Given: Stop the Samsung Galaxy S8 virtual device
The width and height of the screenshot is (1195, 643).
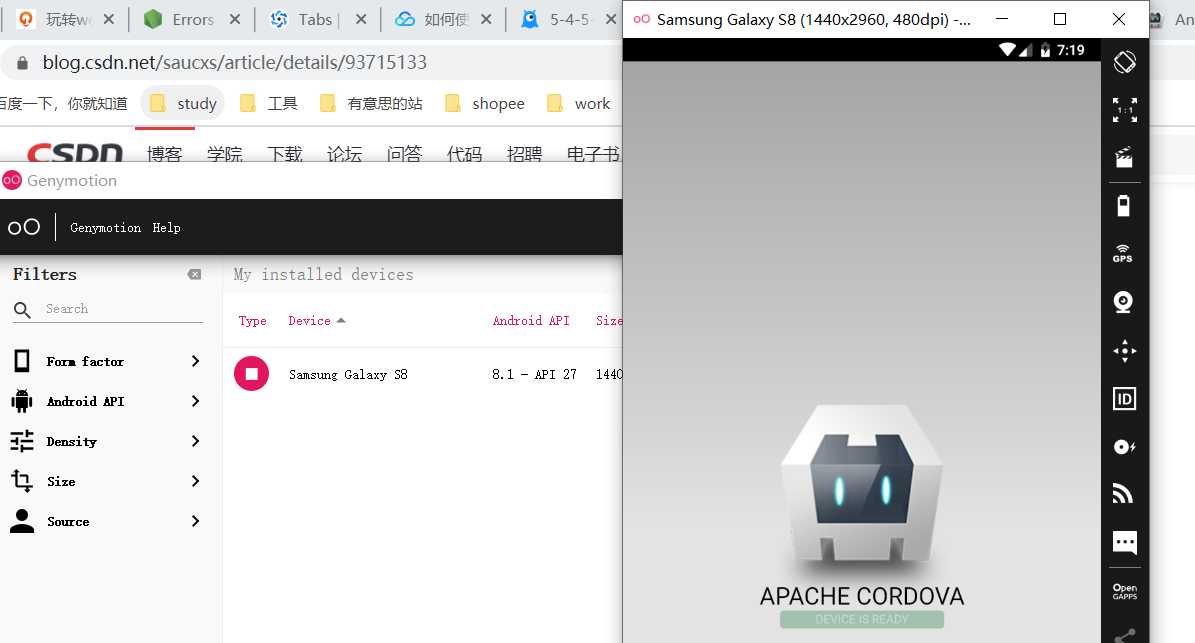Looking at the screenshot, I should [251, 373].
